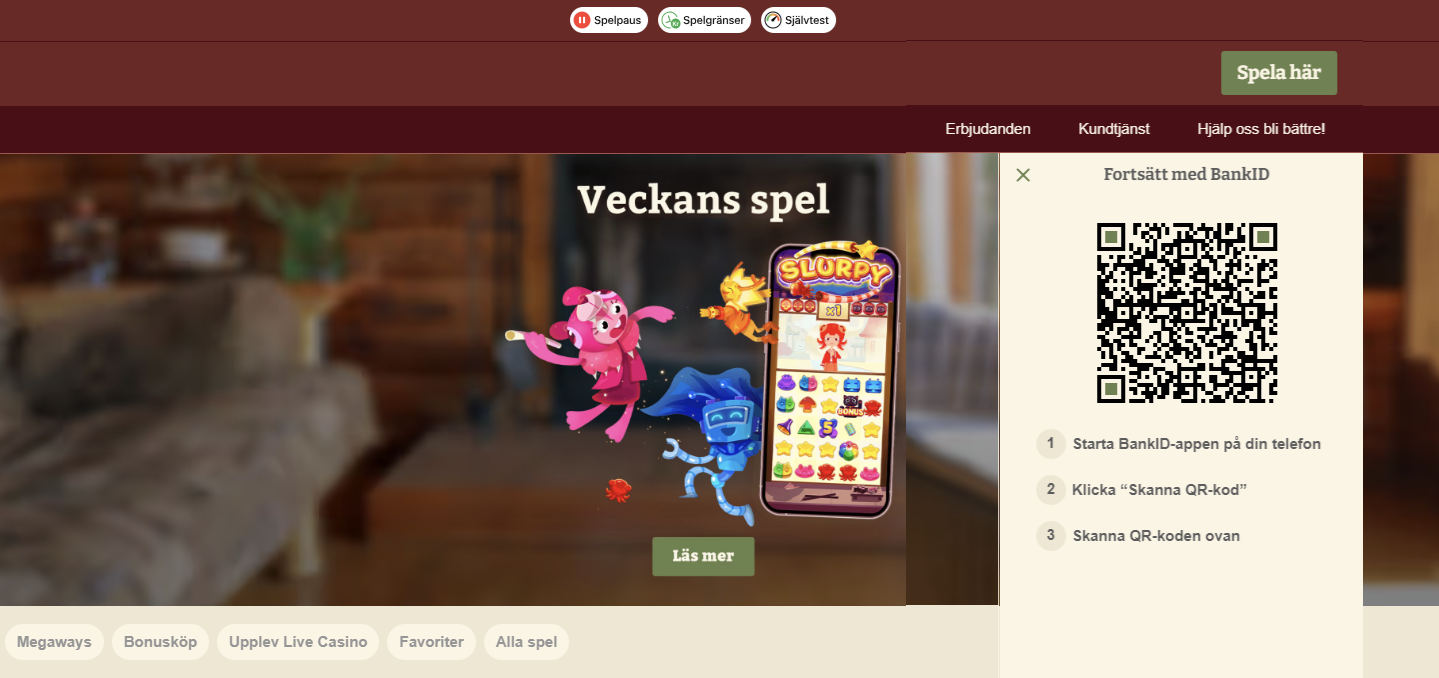
Task: Click the Självtest gauge icon
Action: pos(773,20)
